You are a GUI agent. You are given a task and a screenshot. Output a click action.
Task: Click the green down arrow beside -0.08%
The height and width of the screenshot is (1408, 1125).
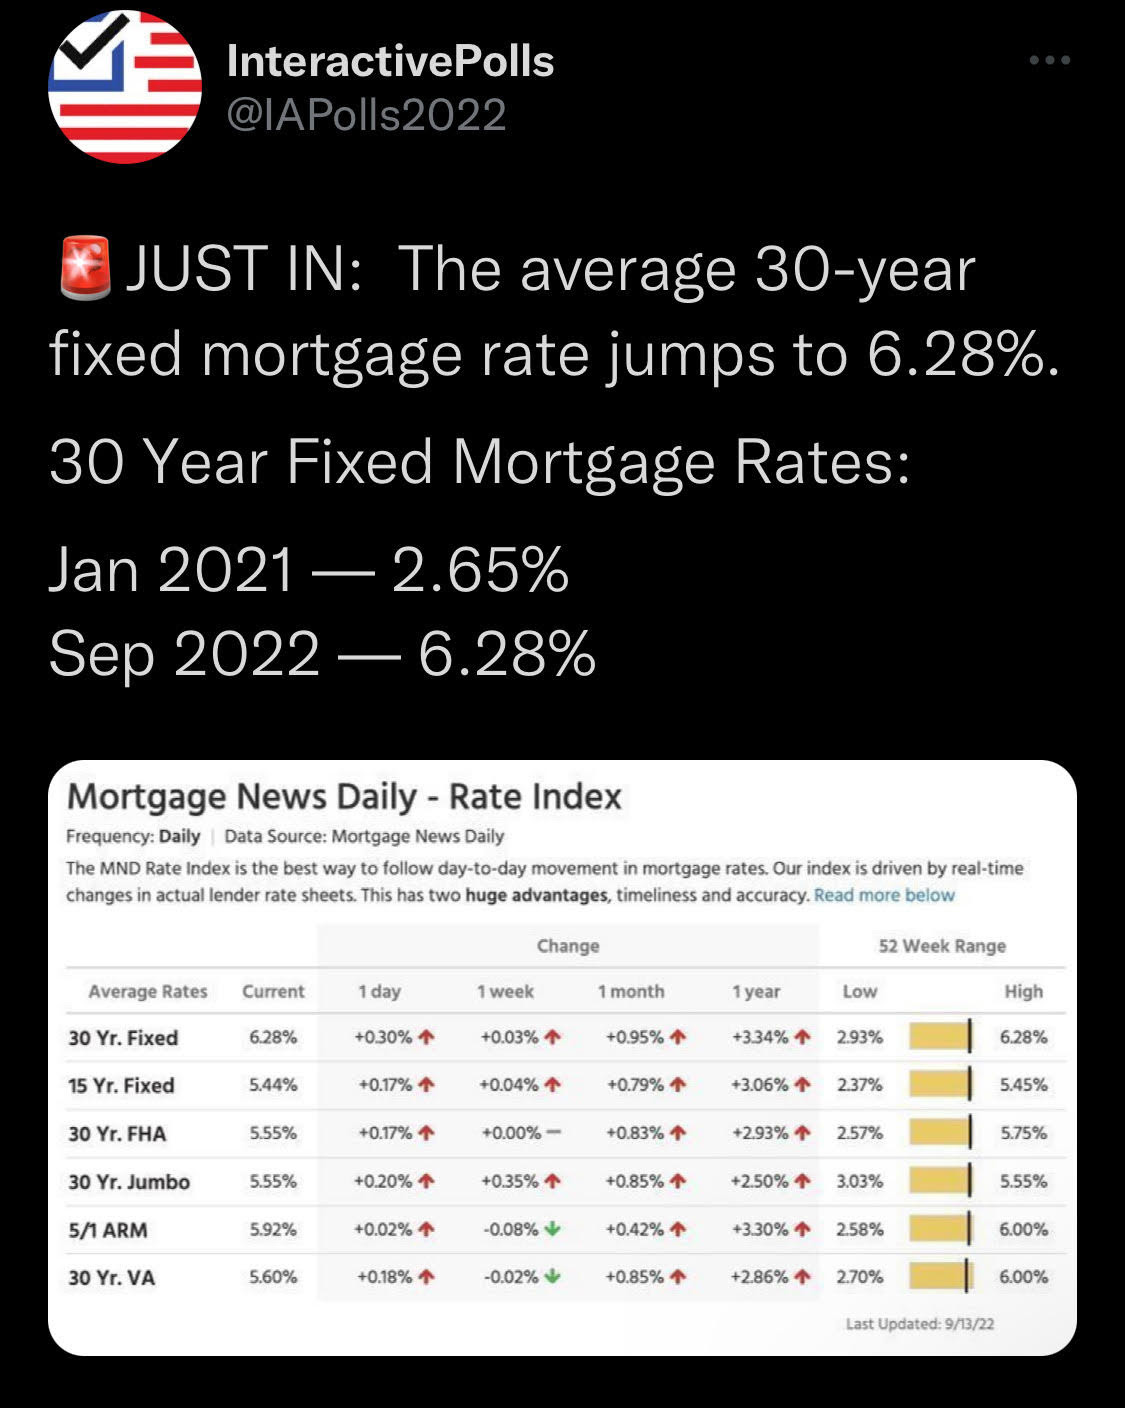click(x=552, y=1229)
